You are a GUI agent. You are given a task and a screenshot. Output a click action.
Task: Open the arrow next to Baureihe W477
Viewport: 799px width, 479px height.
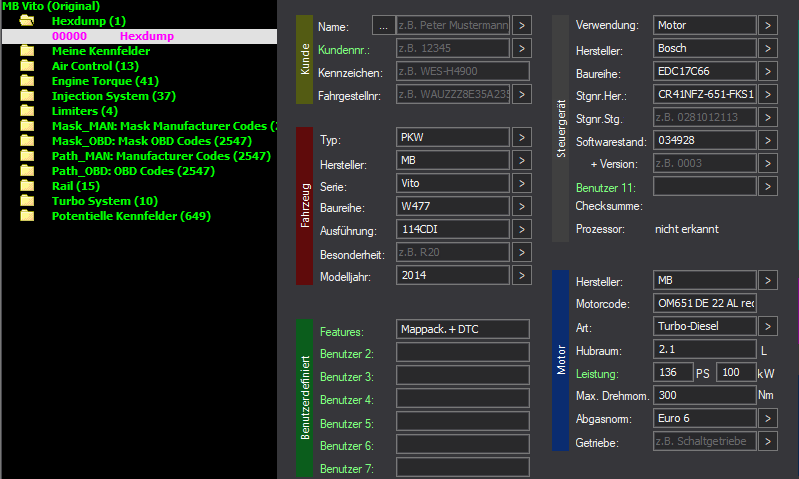pos(522,206)
